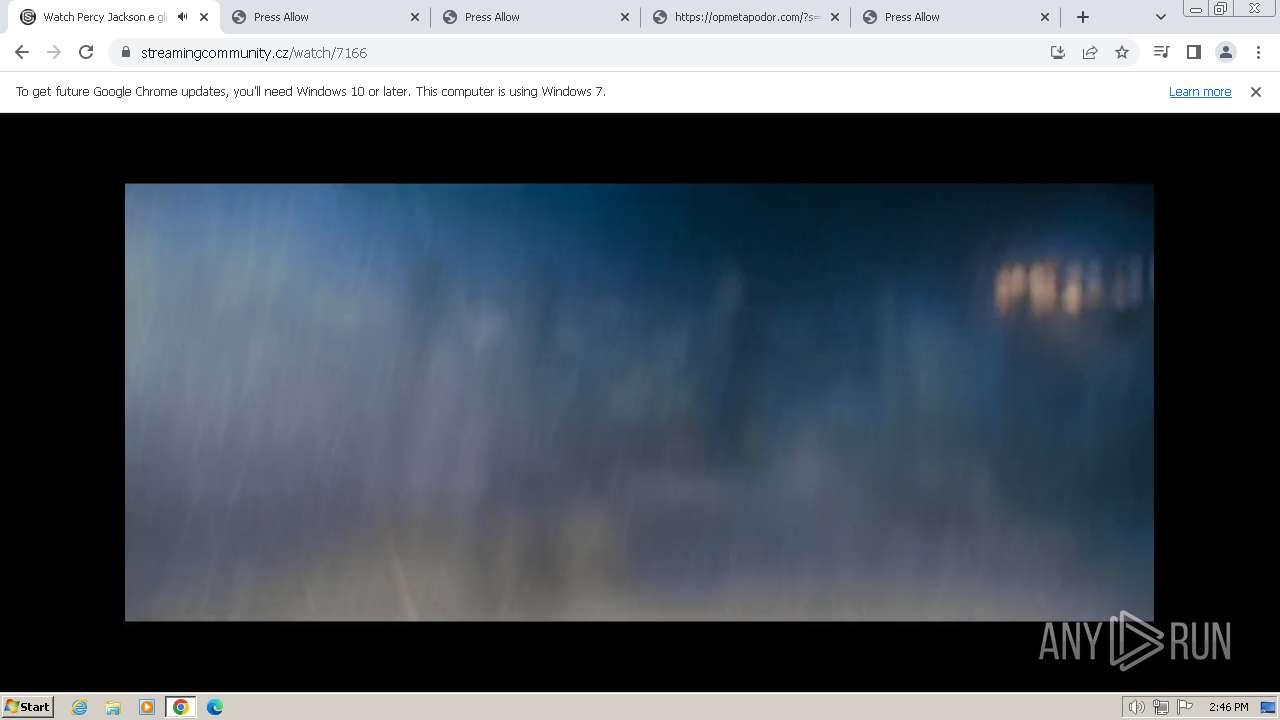The image size is (1280, 720).
Task: Close the second Press Allow tab
Action: pyautogui.click(x=415, y=17)
